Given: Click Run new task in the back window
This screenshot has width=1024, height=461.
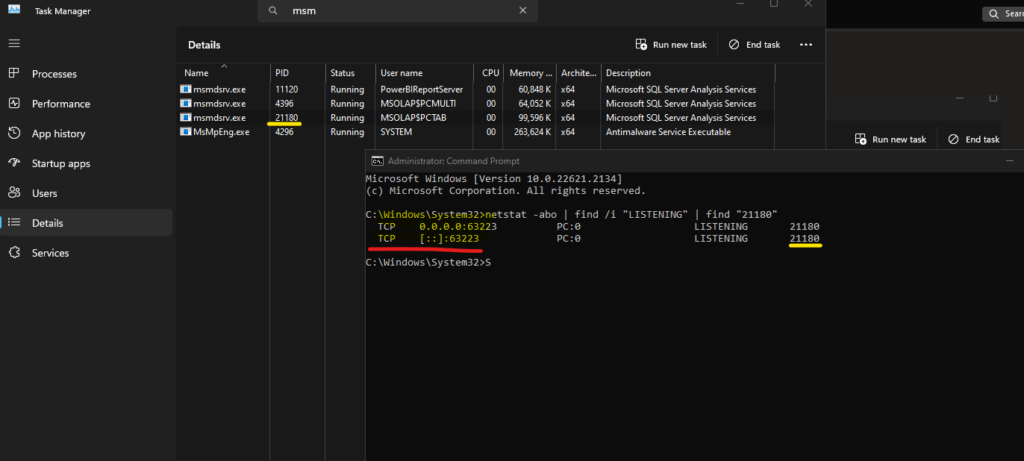Looking at the screenshot, I should [x=890, y=139].
